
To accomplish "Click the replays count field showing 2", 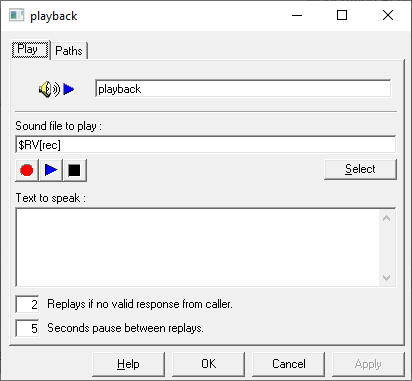I will click(27, 304).
